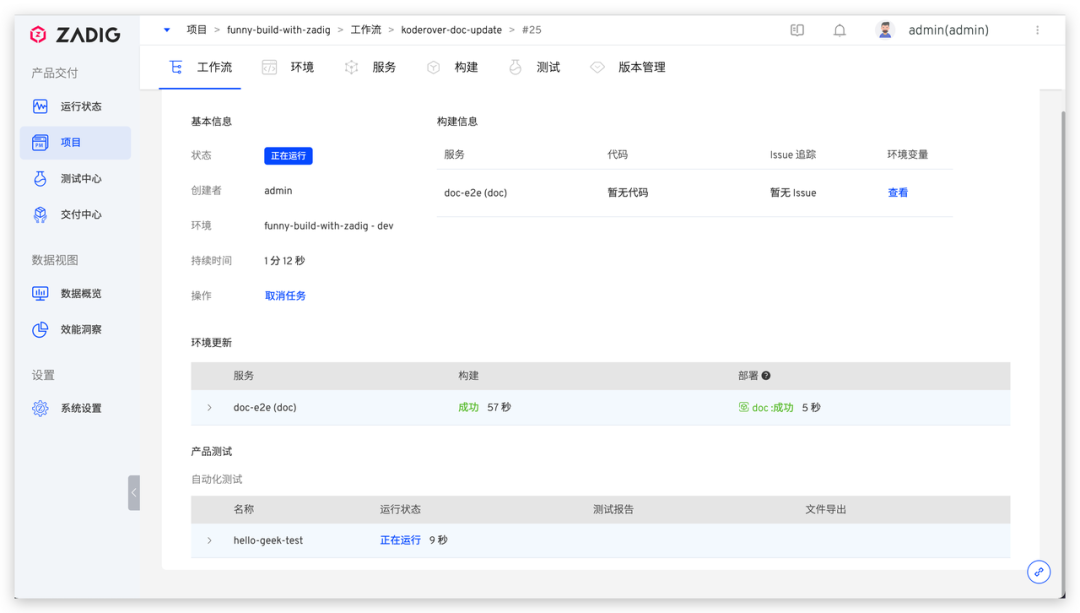Click doc :成功 deploy status
Image resolution: width=1080 pixels, height=613 pixels.
pos(772,407)
